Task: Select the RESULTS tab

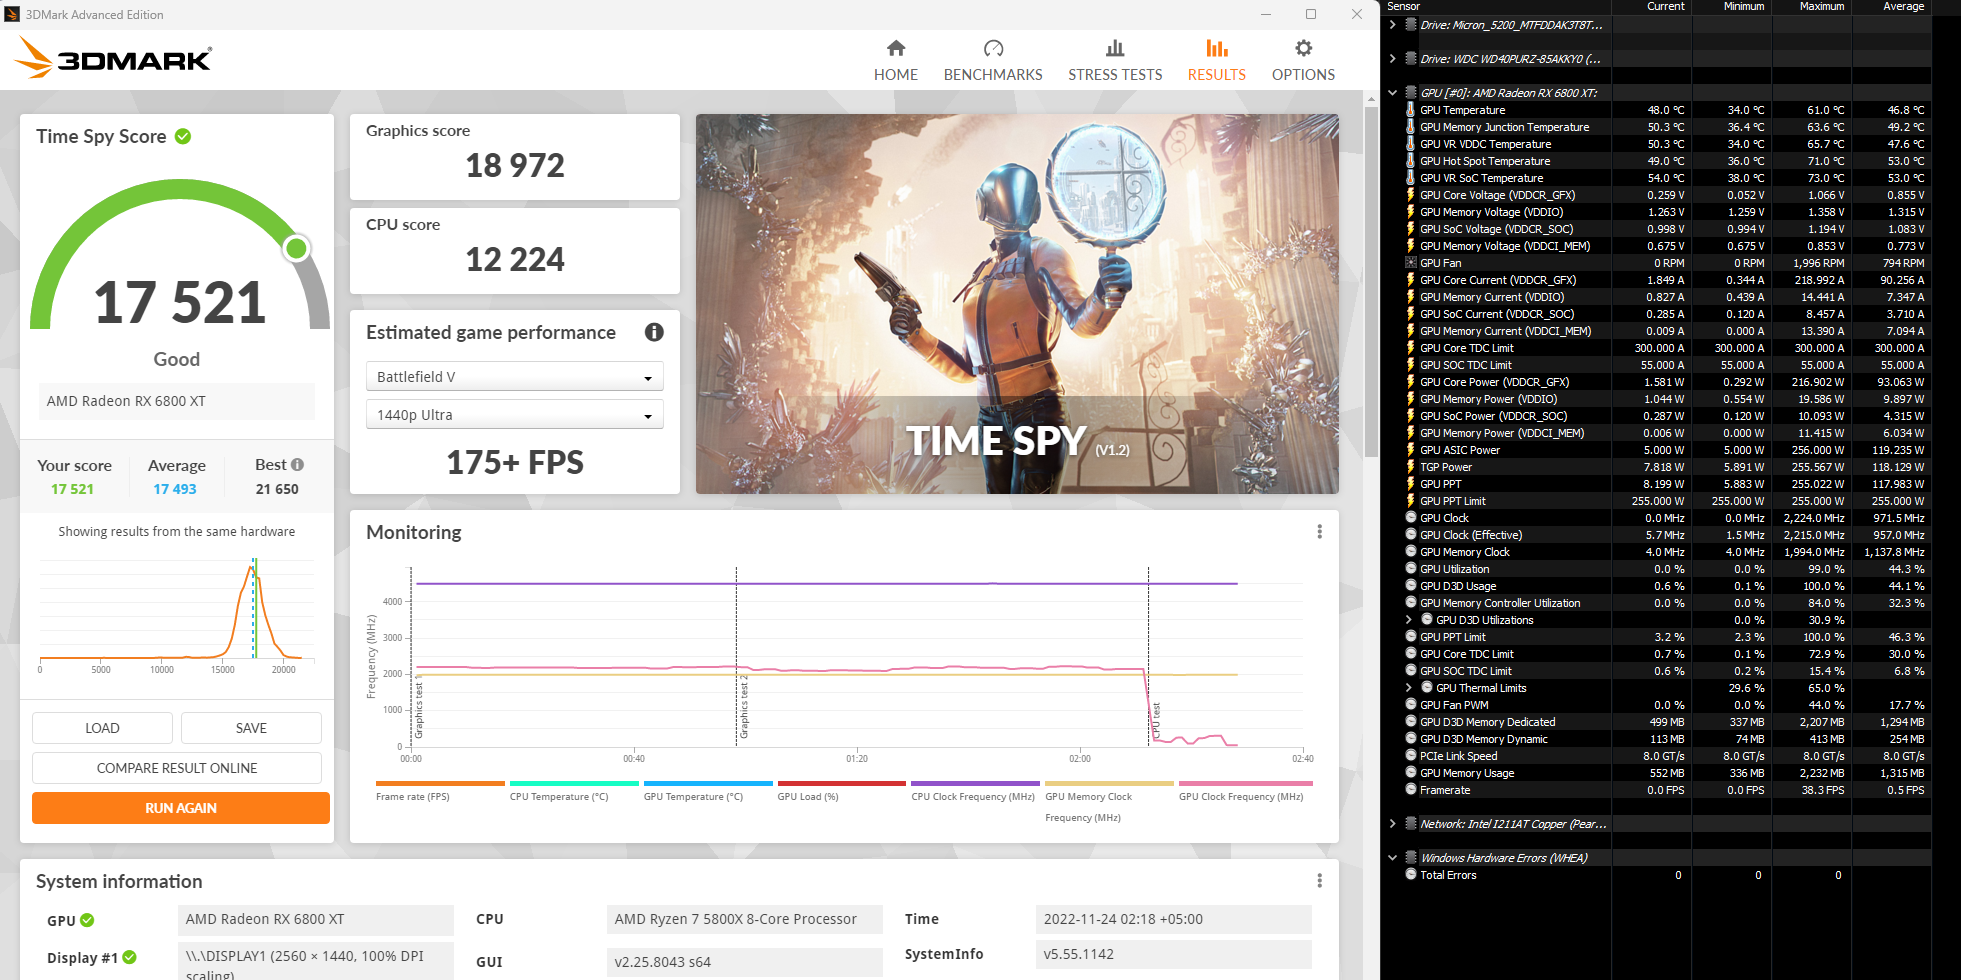Action: coord(1217,60)
